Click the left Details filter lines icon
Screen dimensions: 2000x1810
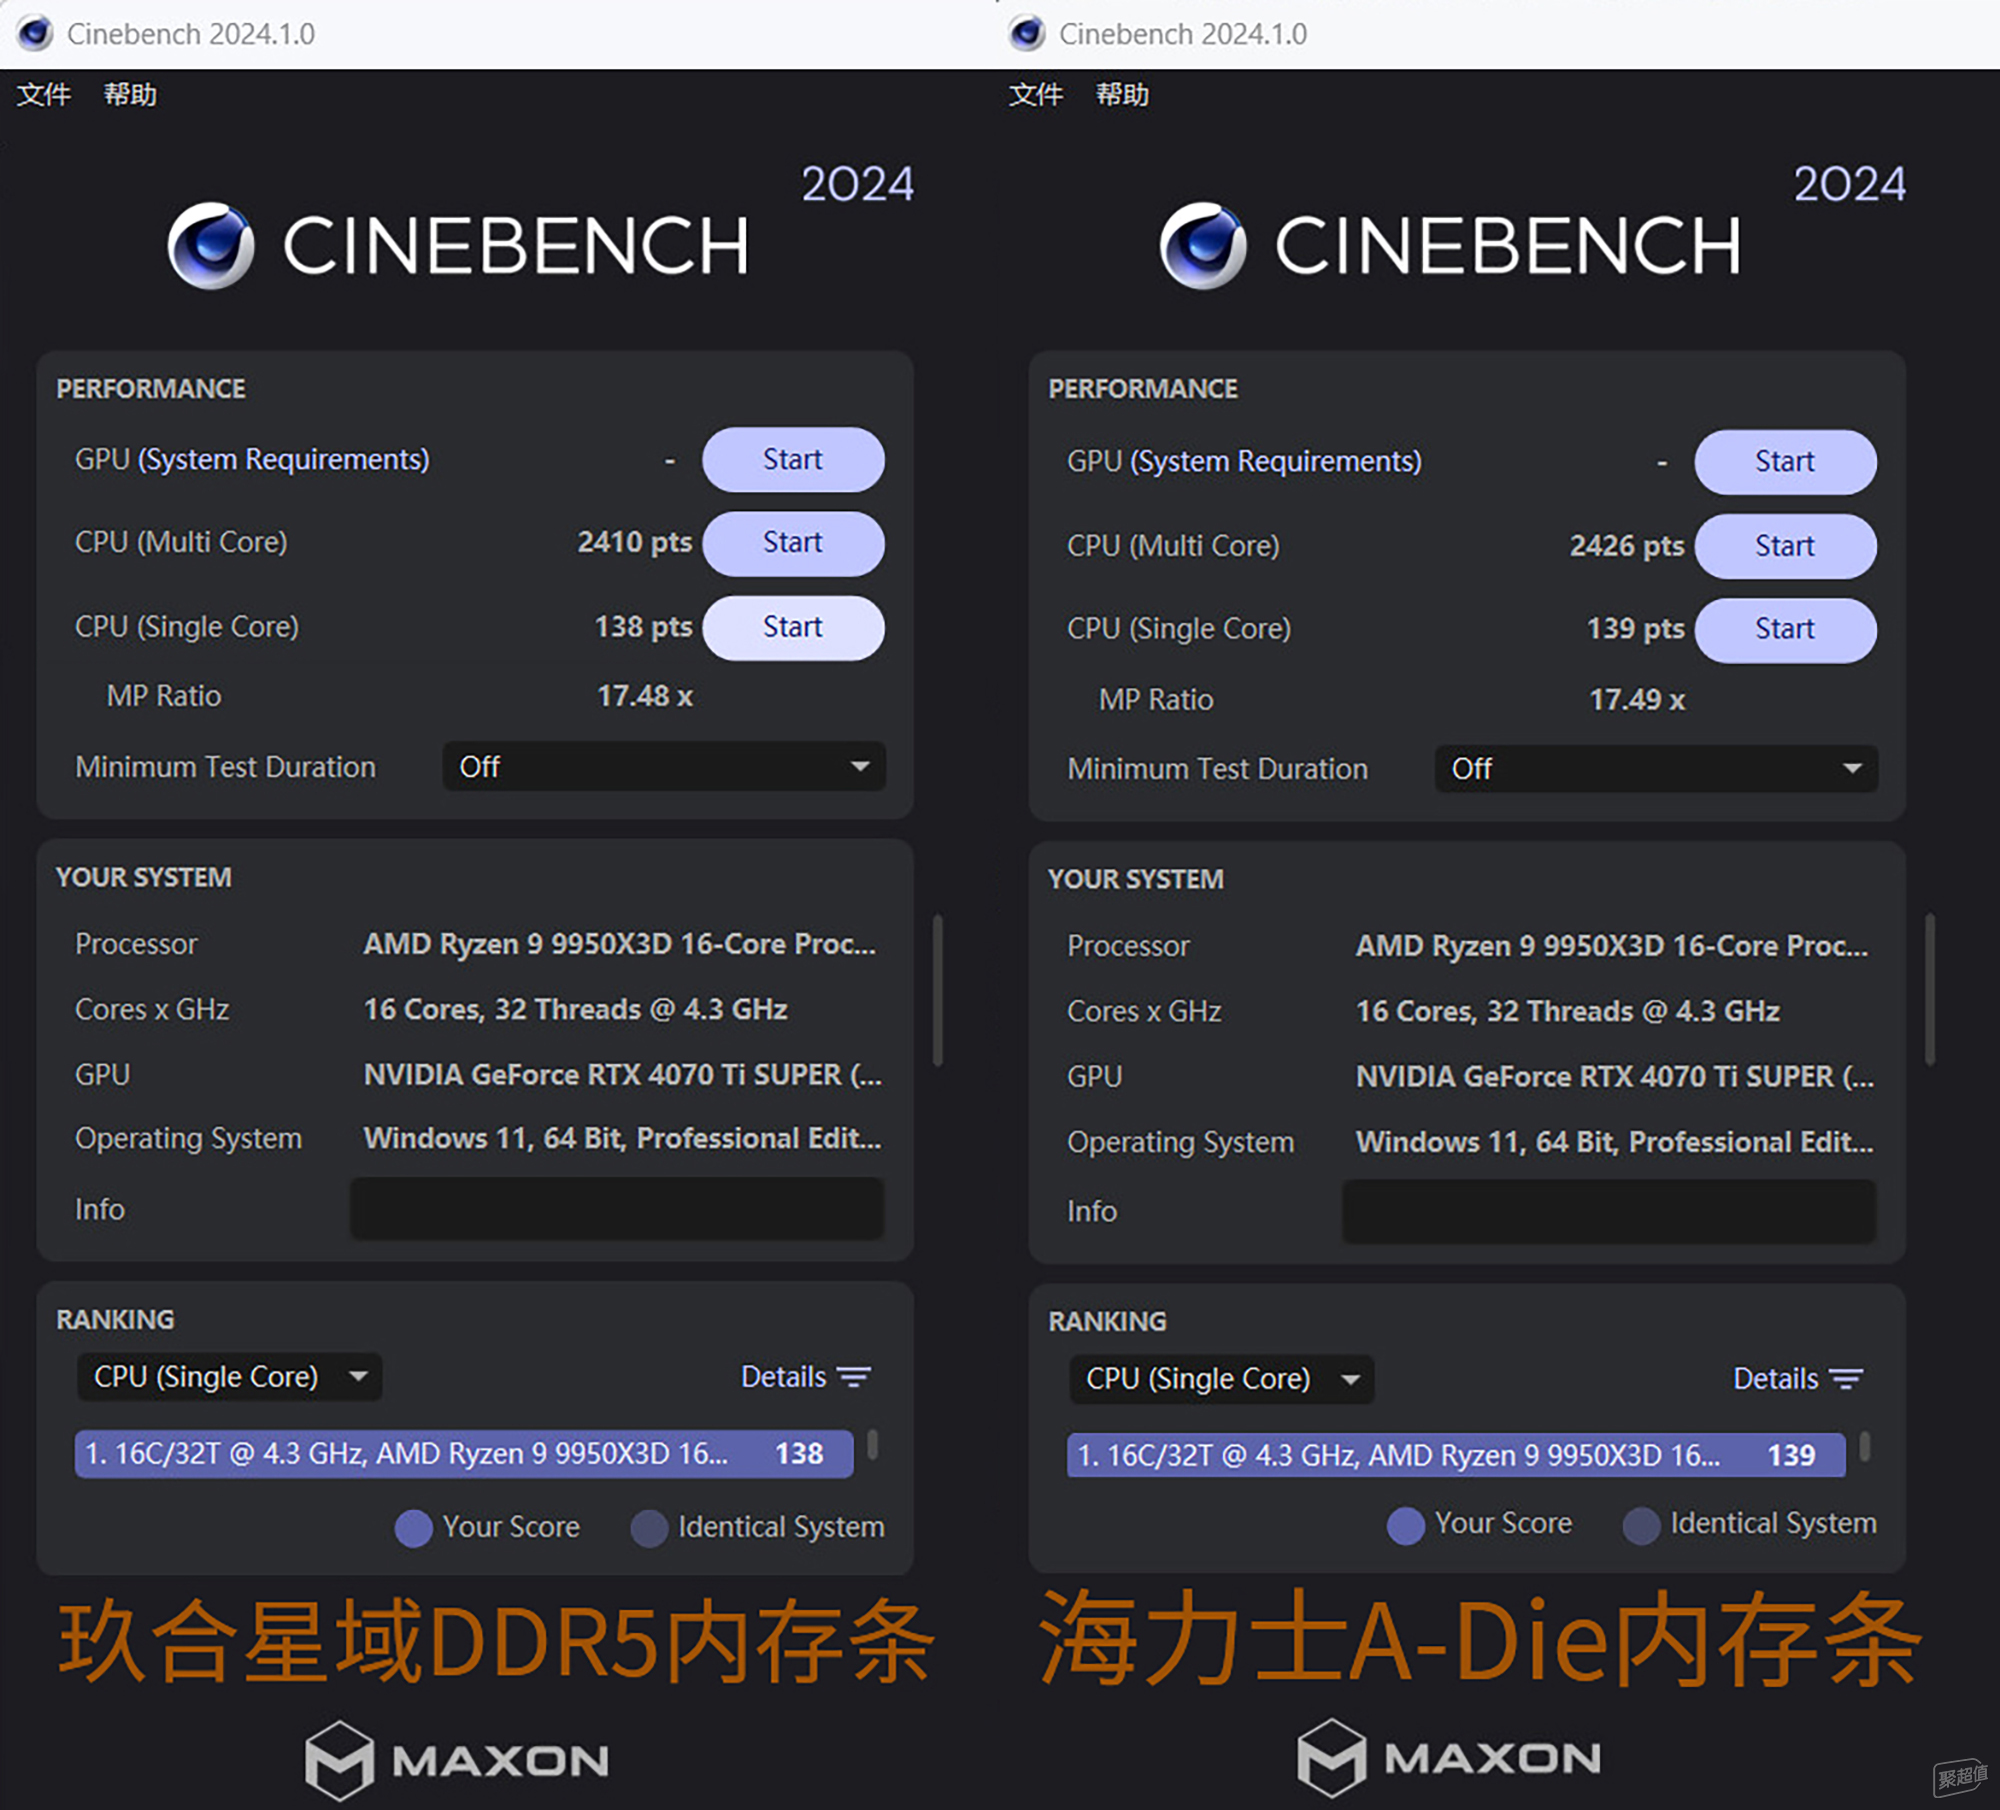click(854, 1377)
